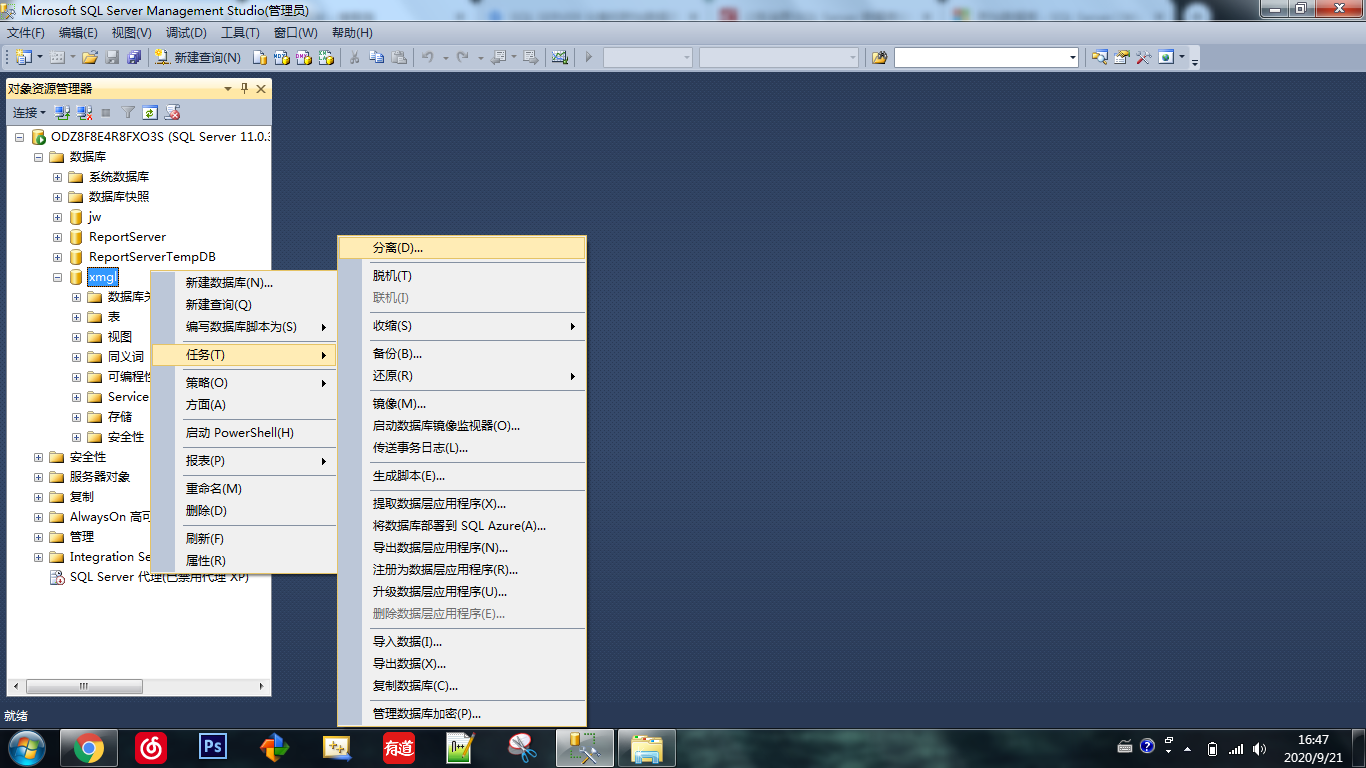
Task: Expand the 视图 folder under xmgl
Action: 77,337
